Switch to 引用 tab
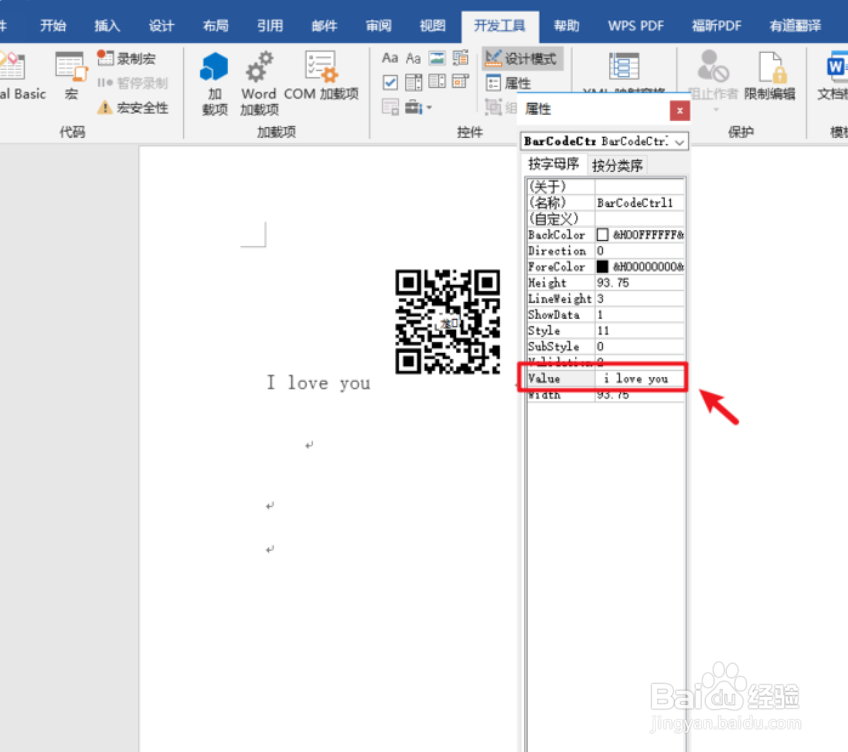 (x=270, y=25)
